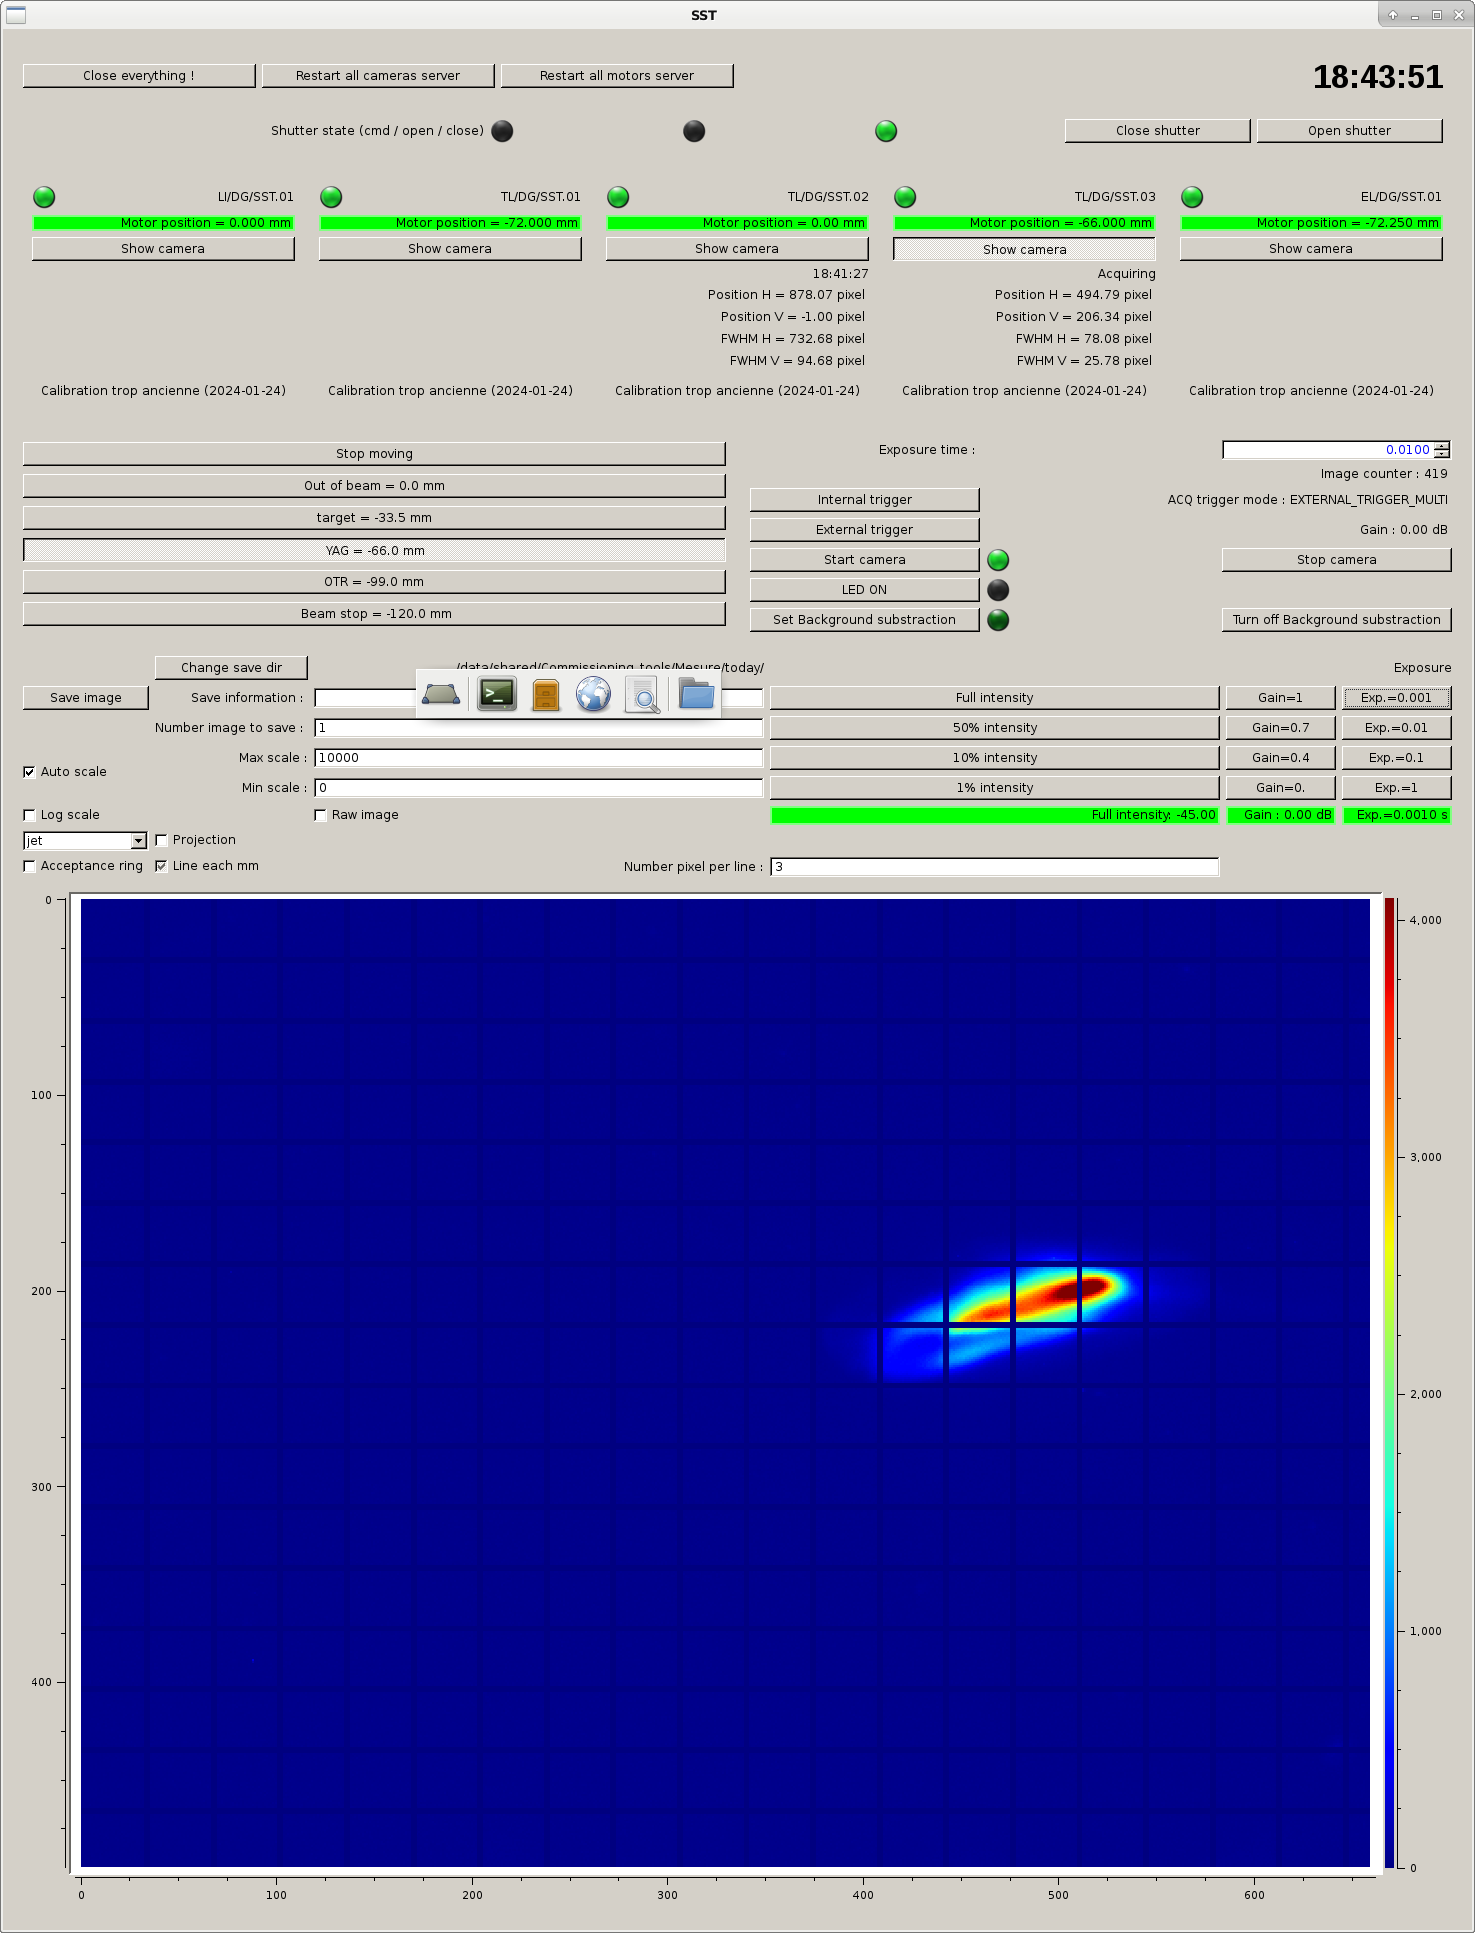This screenshot has width=1475, height=1933.
Task: Move the screen to YAG = -66.0 mm
Action: (374, 551)
